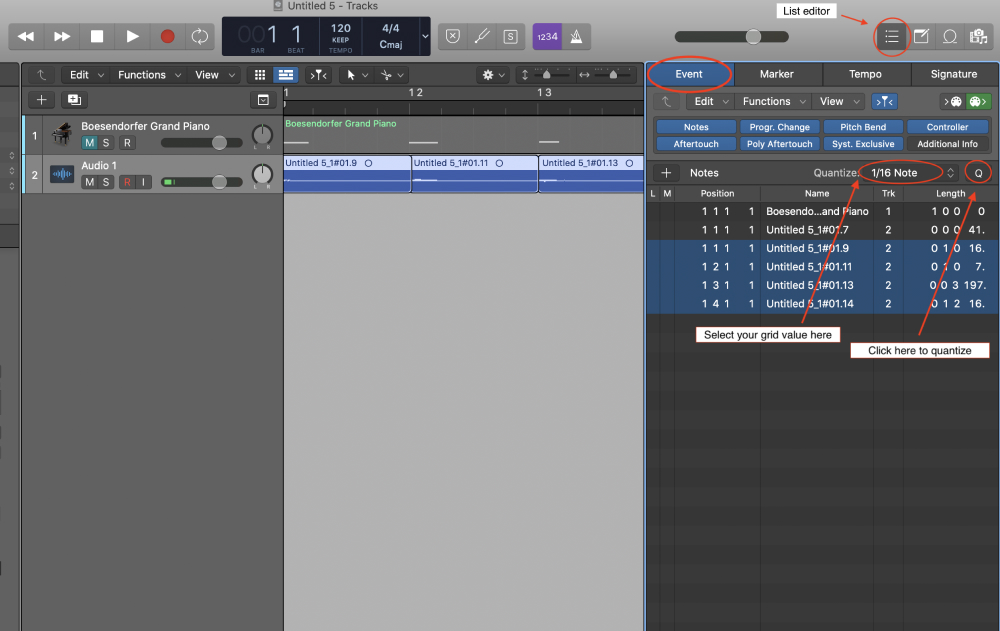Select region Untitled 5_1#01.11 in Tracks area

pos(474,174)
